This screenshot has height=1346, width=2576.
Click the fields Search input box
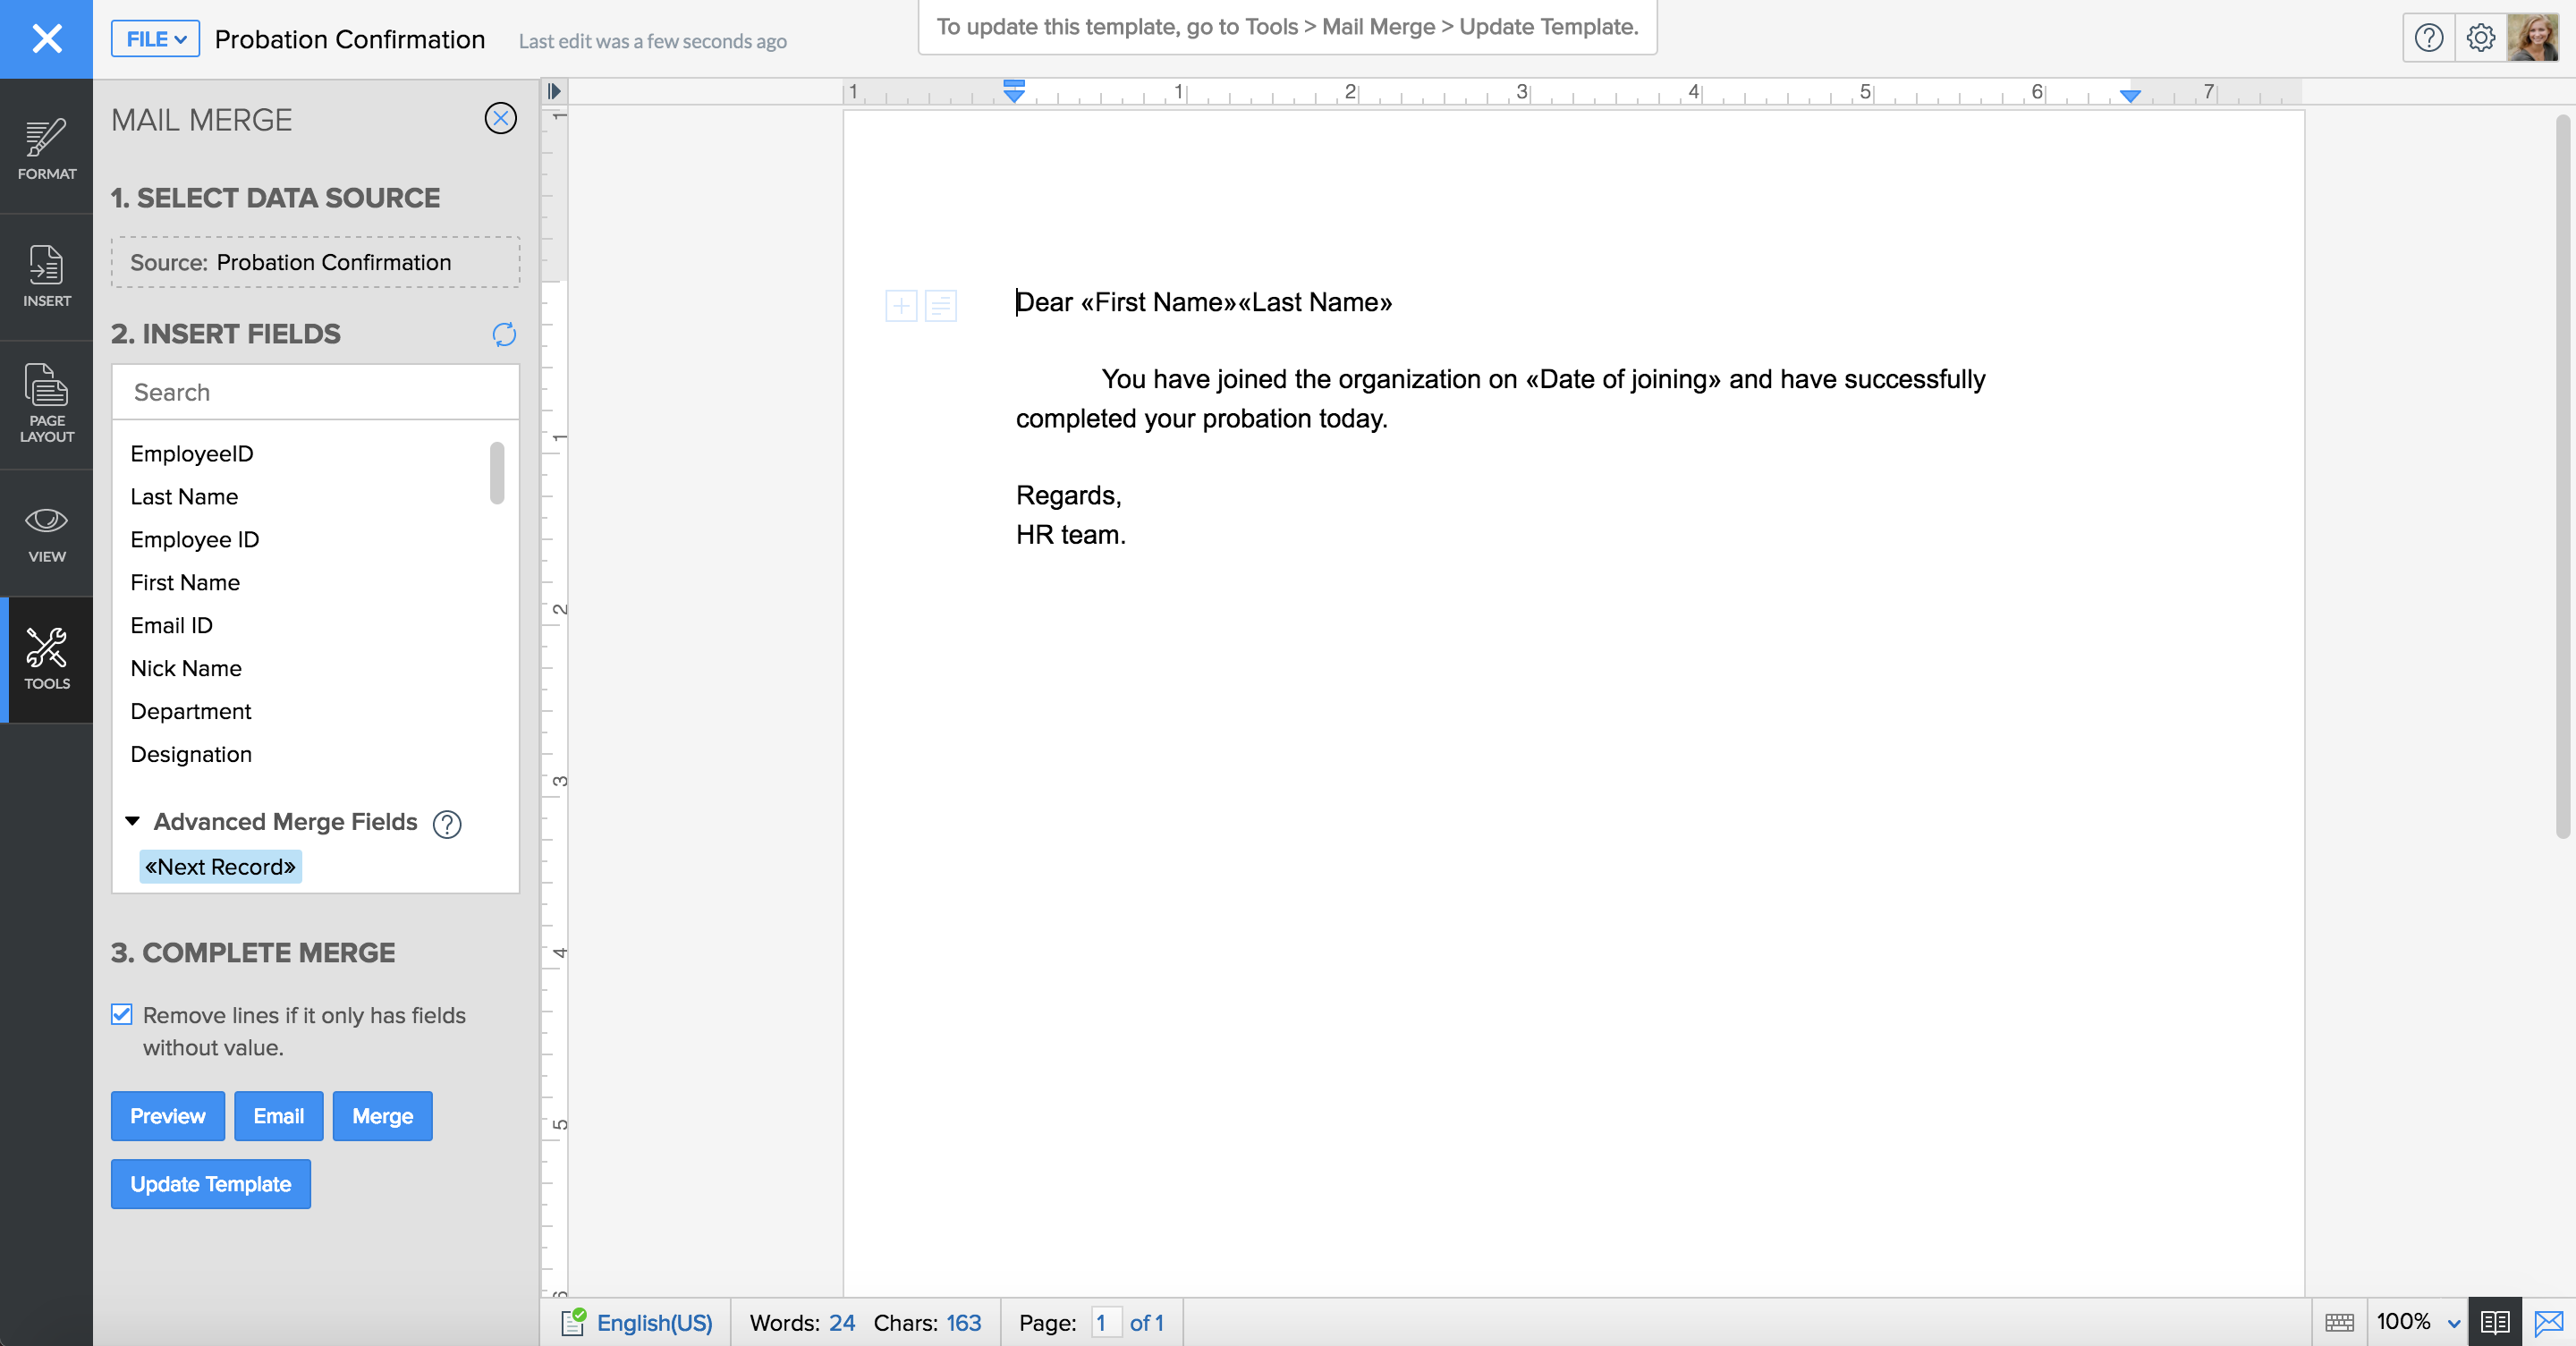tap(315, 392)
